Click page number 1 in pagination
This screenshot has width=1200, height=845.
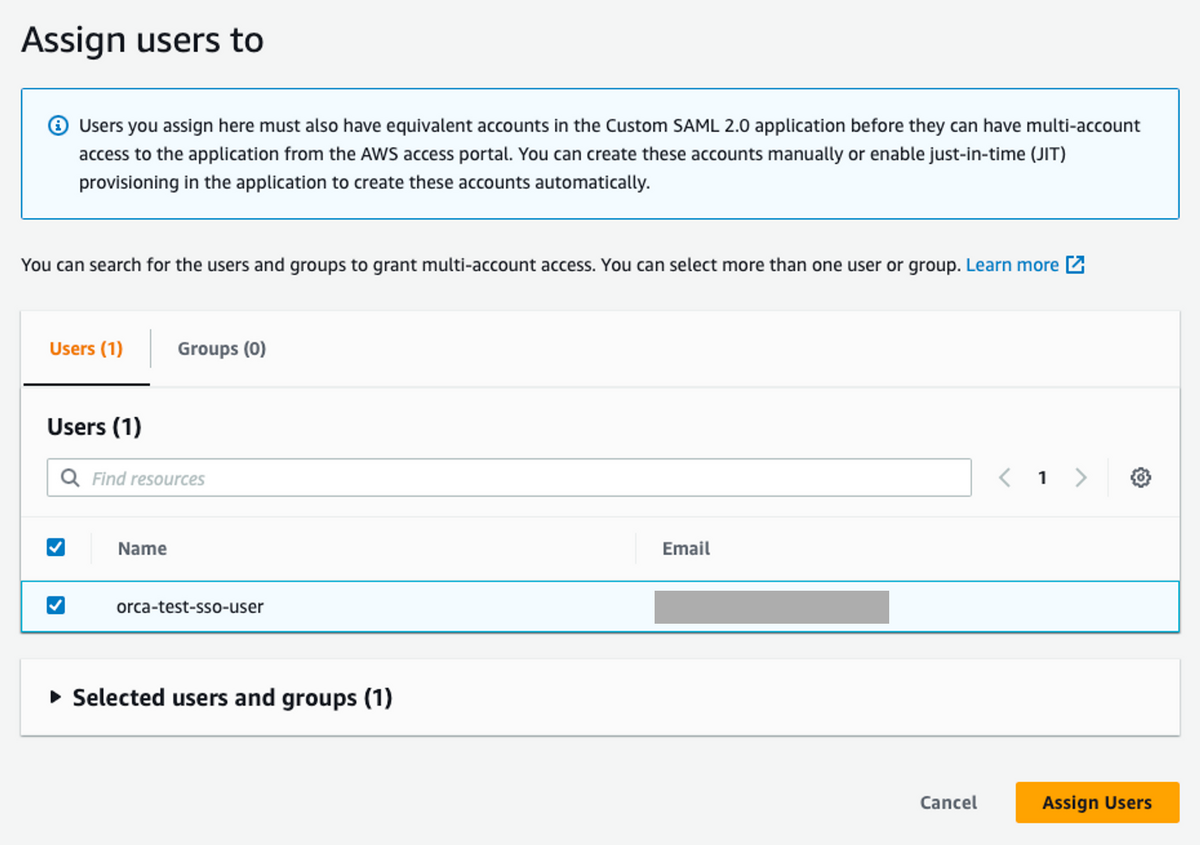[x=1042, y=478]
